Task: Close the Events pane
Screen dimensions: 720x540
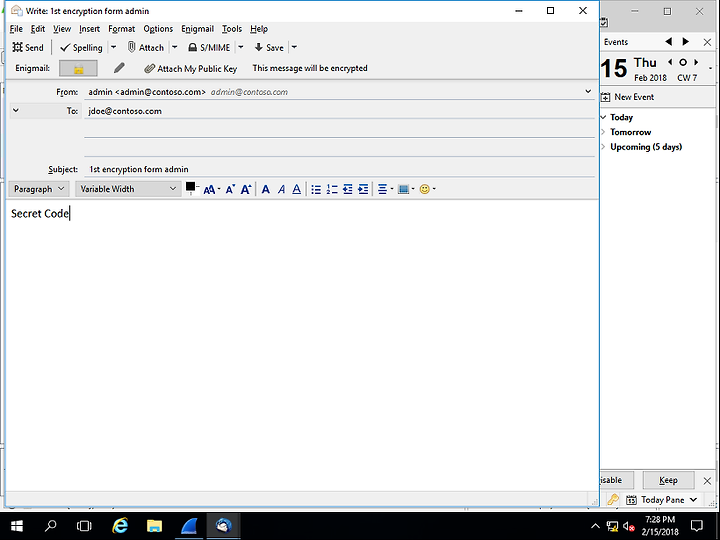Action: (x=707, y=42)
